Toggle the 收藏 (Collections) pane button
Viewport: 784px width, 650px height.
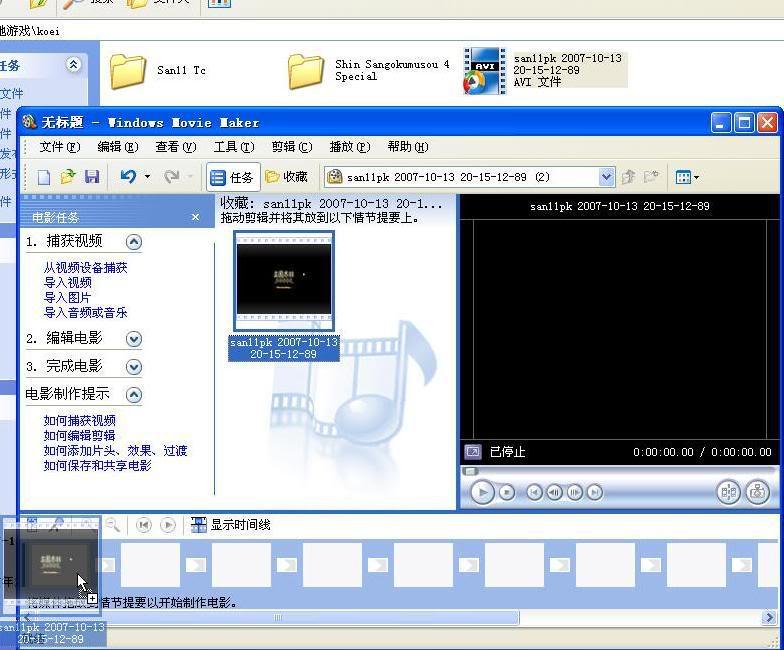coord(286,177)
